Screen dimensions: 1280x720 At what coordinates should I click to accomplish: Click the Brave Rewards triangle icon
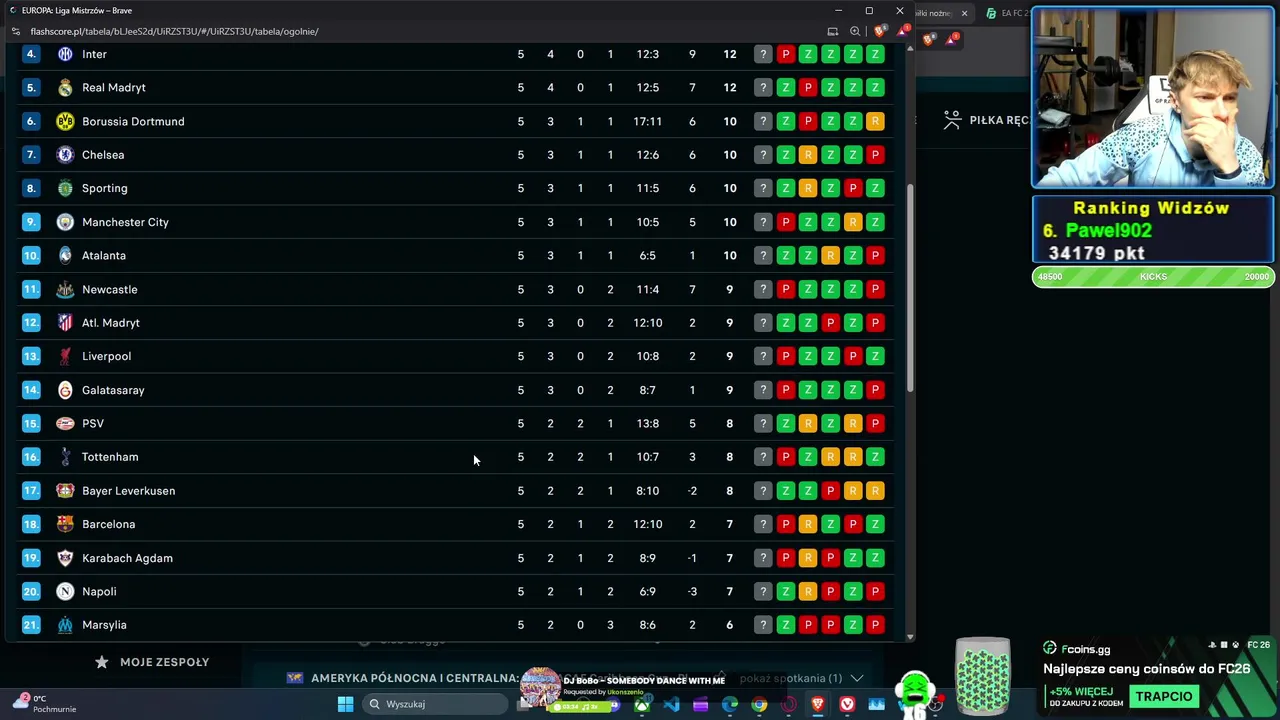[x=902, y=31]
